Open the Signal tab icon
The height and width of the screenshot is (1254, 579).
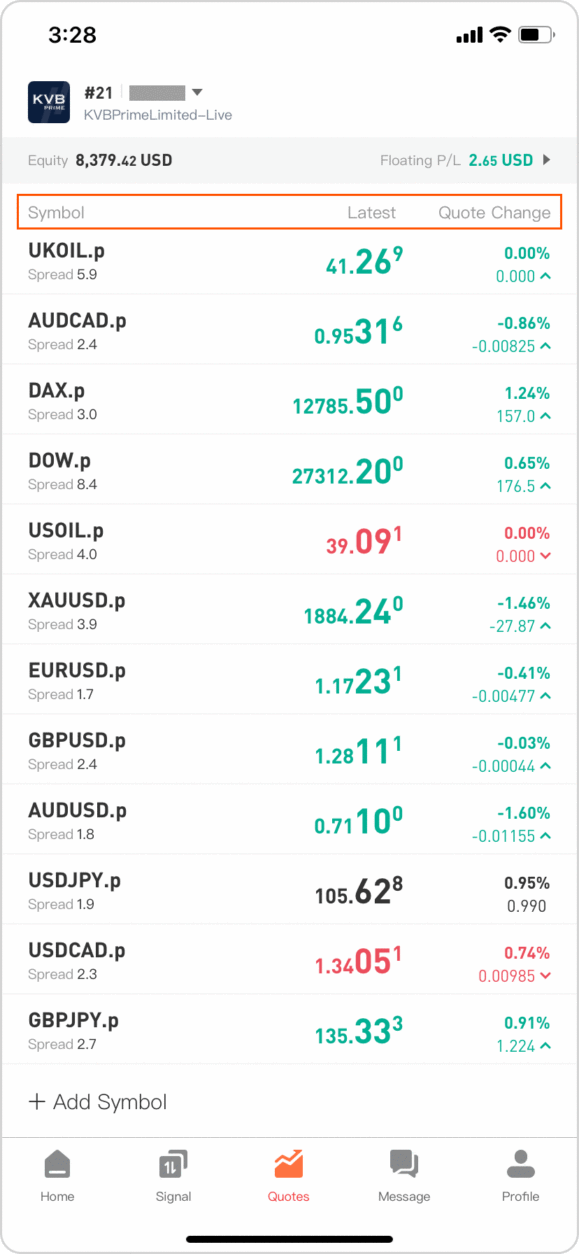(x=173, y=1164)
